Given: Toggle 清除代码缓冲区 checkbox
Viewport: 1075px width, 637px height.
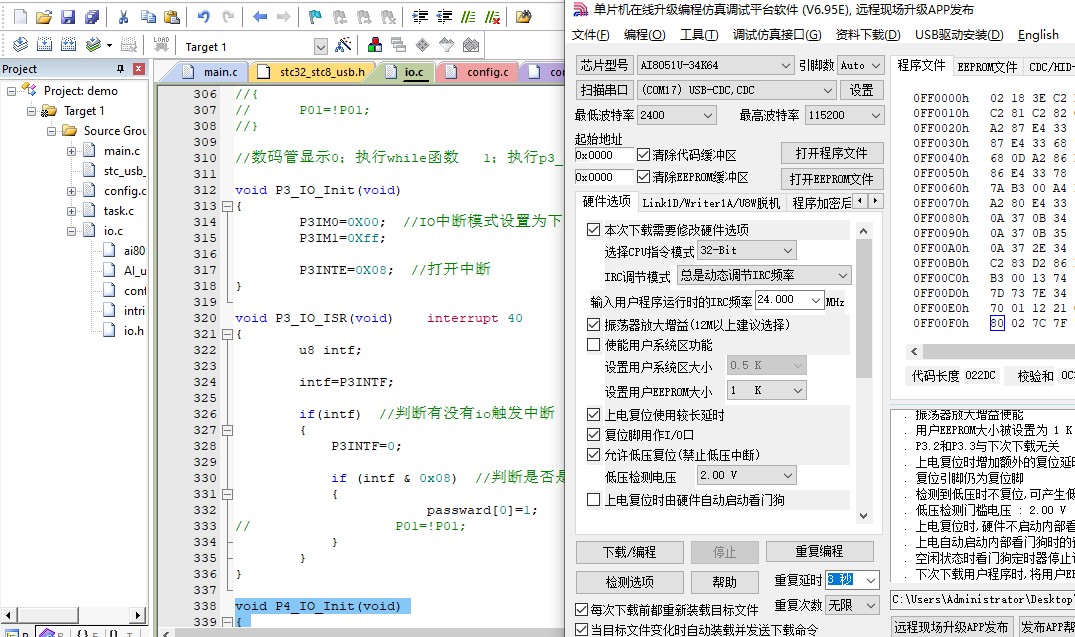Looking at the screenshot, I should tap(643, 155).
